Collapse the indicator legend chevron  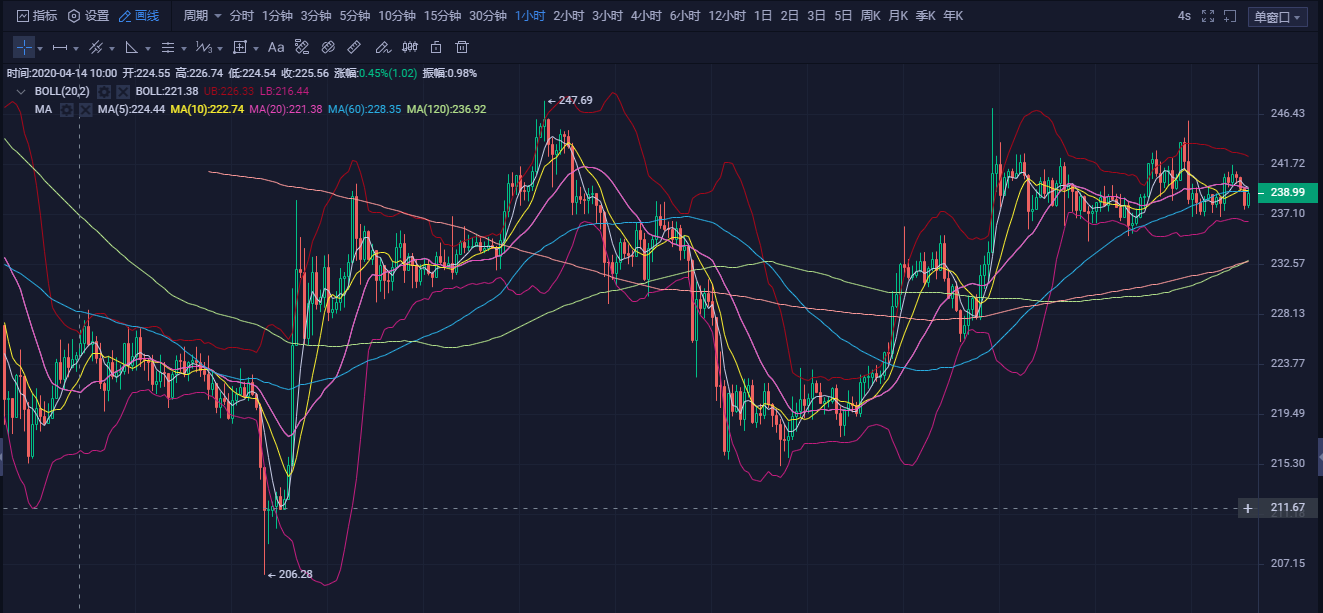tap(20, 91)
